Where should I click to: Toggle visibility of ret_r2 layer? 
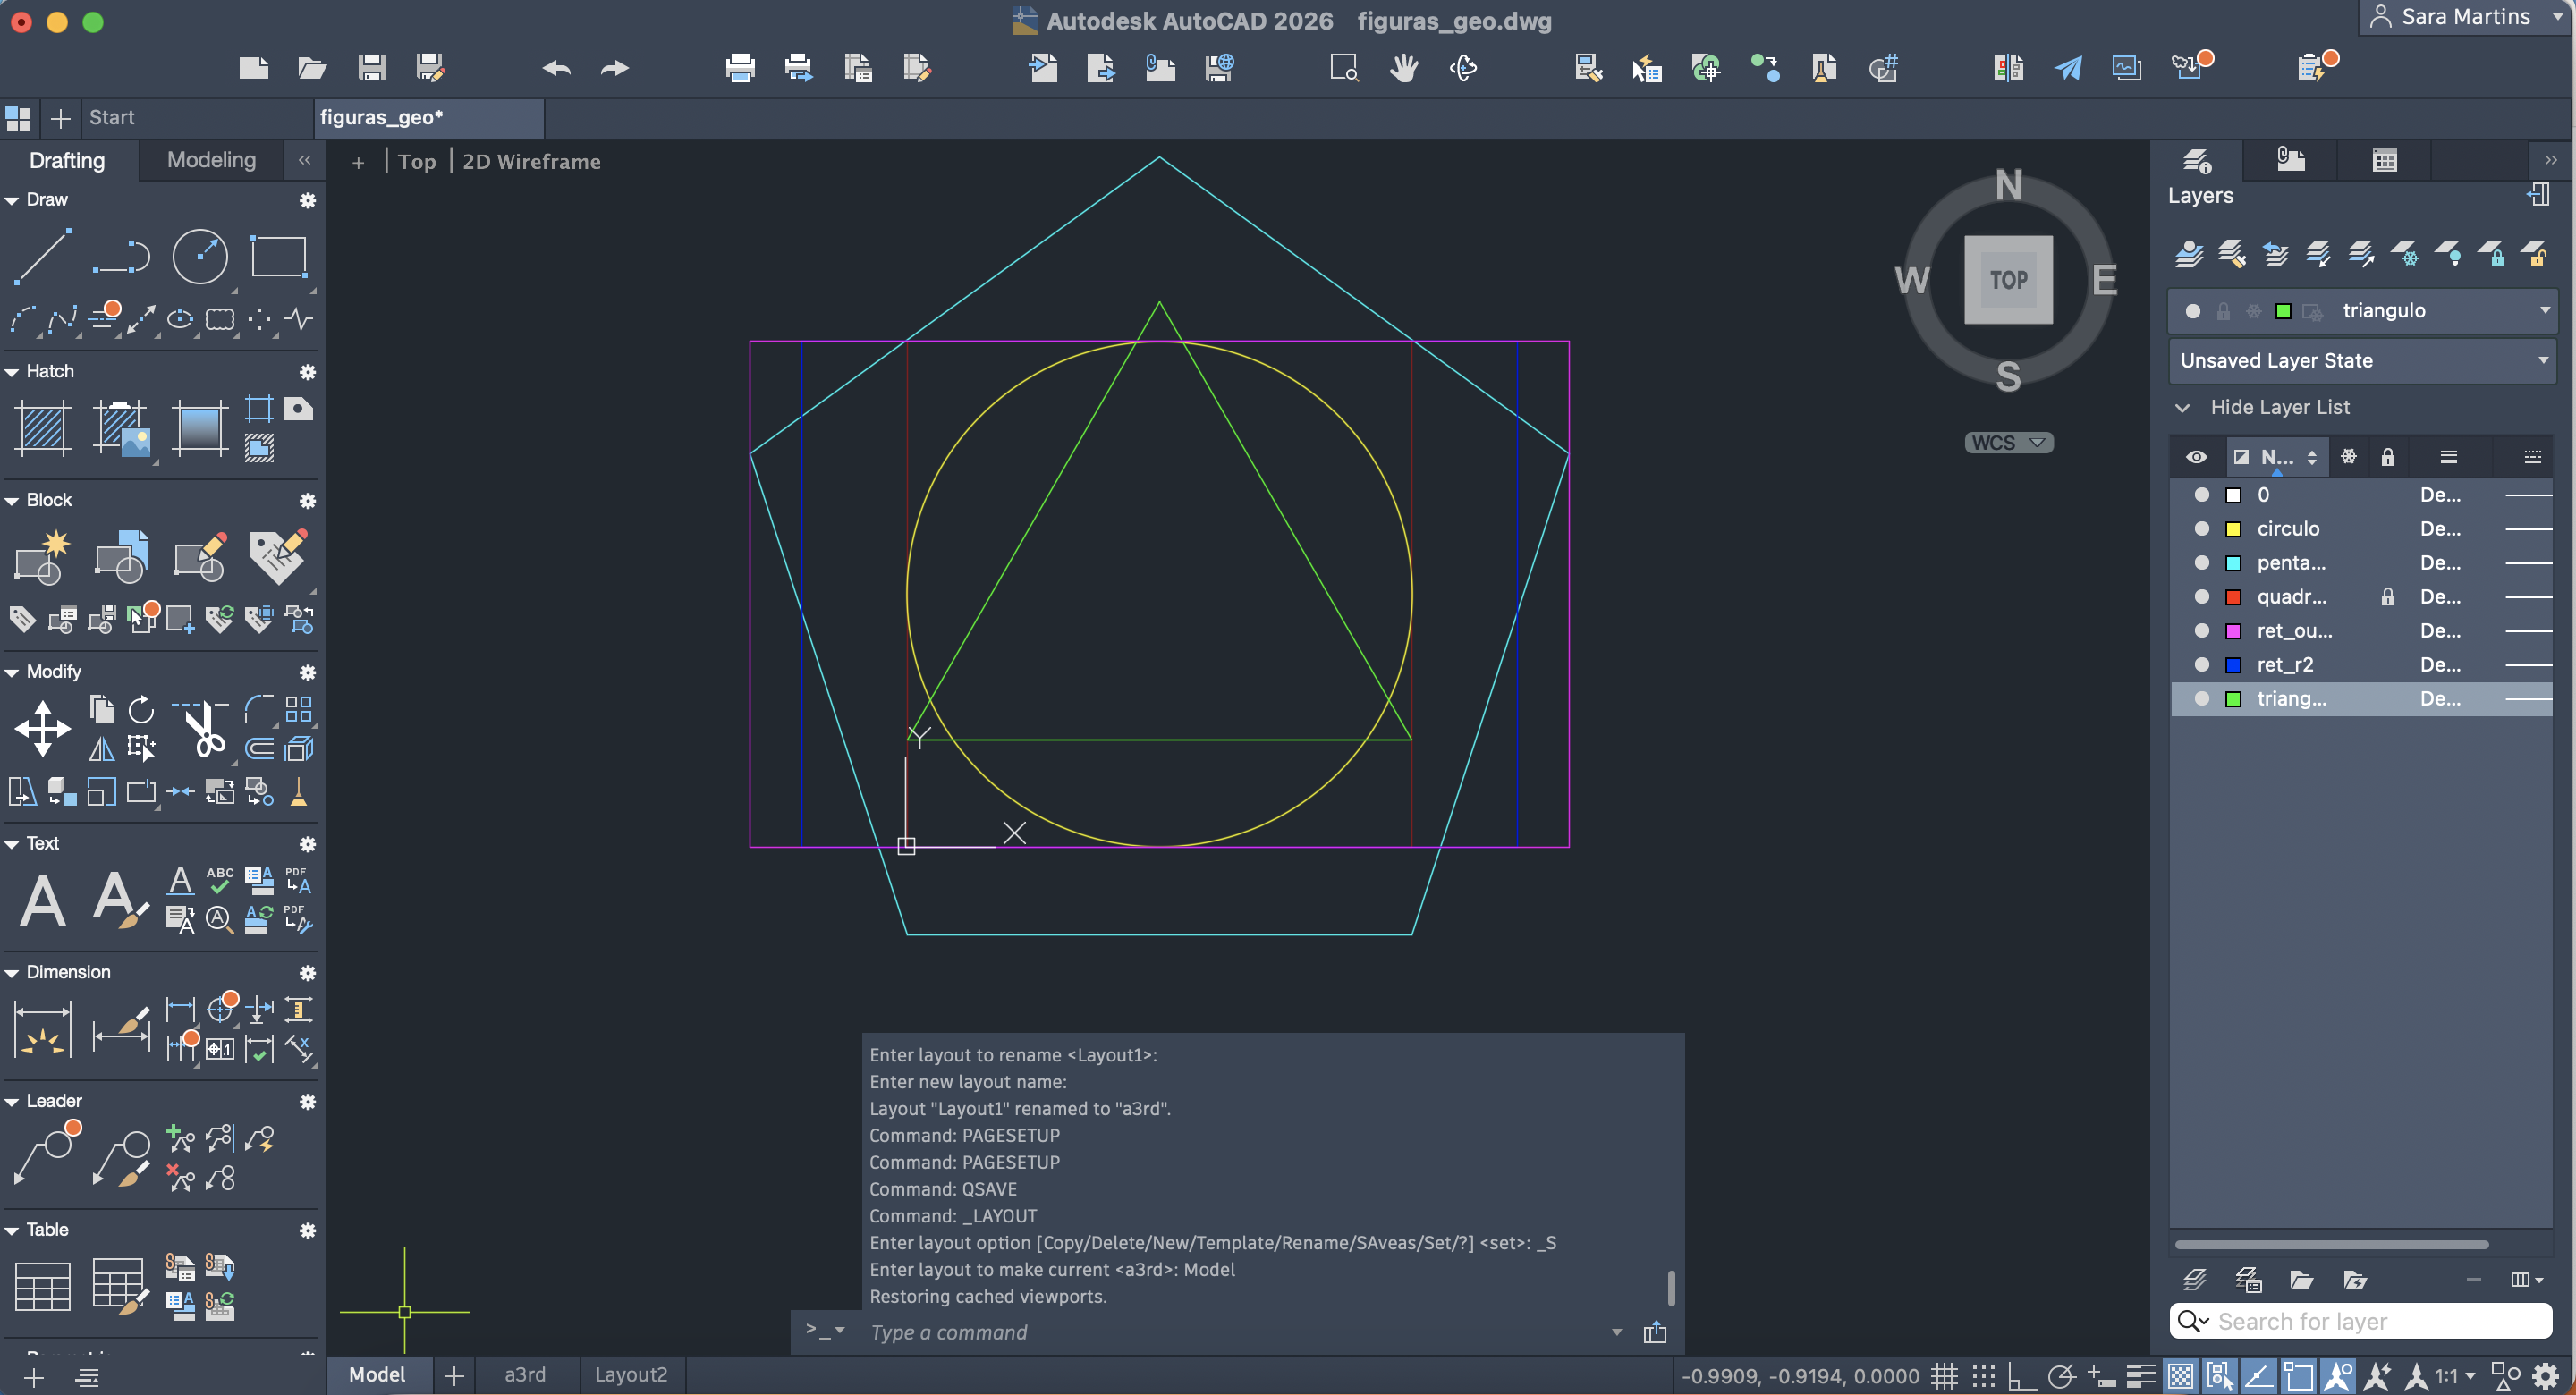[2201, 664]
